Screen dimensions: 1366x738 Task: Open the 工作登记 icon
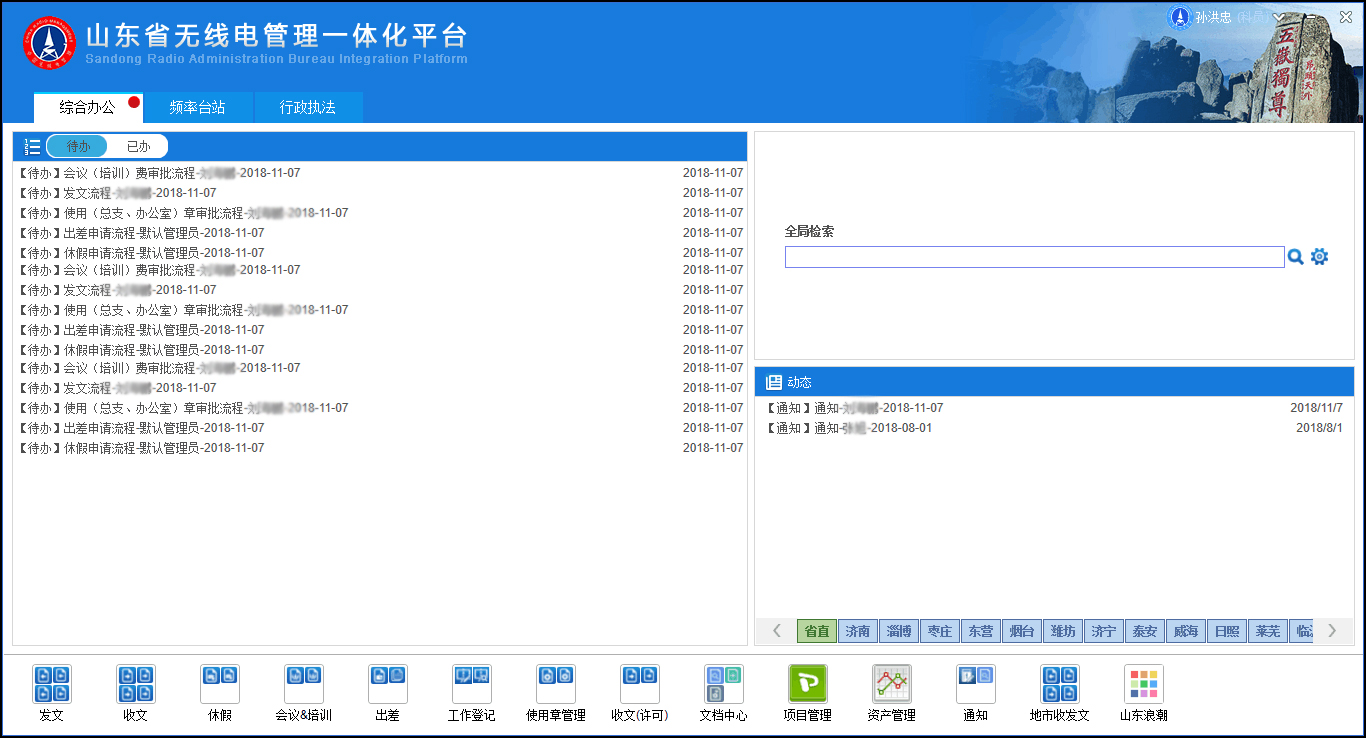(471, 685)
